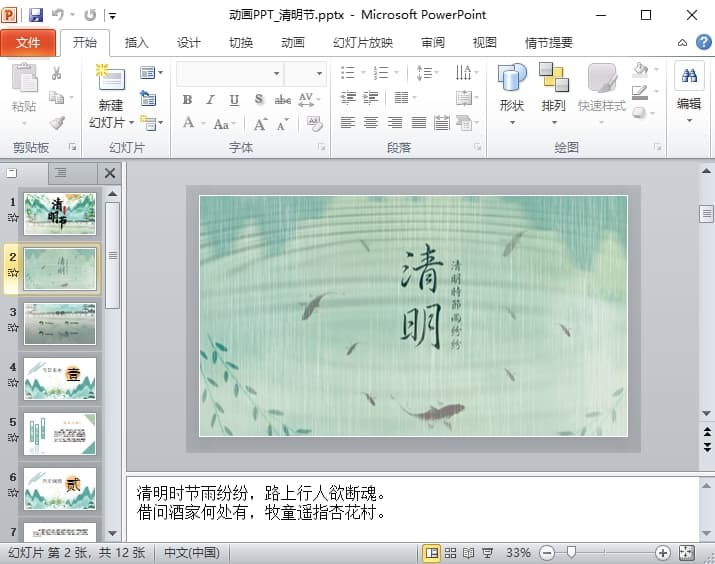This screenshot has width=715, height=564.
Task: Open the 审阅 ribbon tab
Action: [432, 42]
